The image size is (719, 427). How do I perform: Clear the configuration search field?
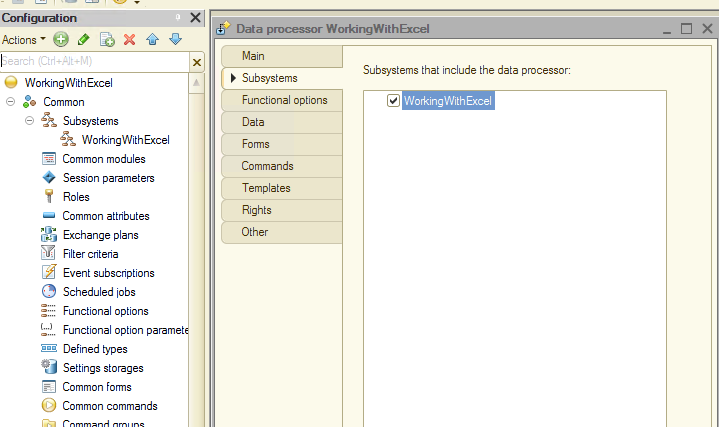point(197,62)
